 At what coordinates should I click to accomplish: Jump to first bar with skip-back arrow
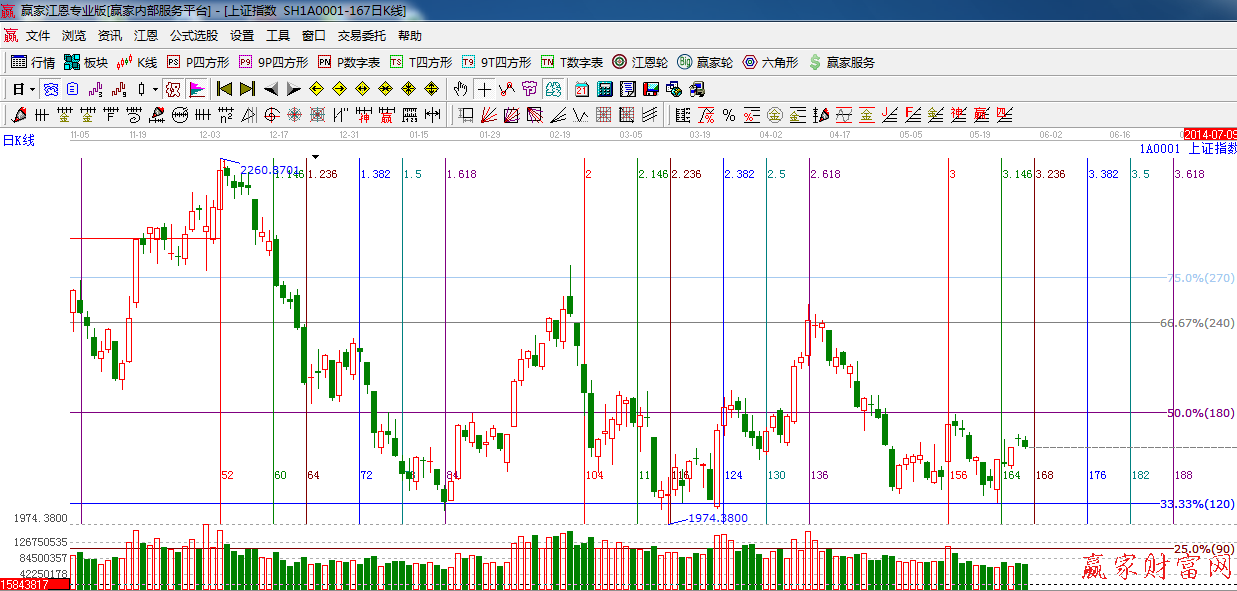(x=224, y=89)
